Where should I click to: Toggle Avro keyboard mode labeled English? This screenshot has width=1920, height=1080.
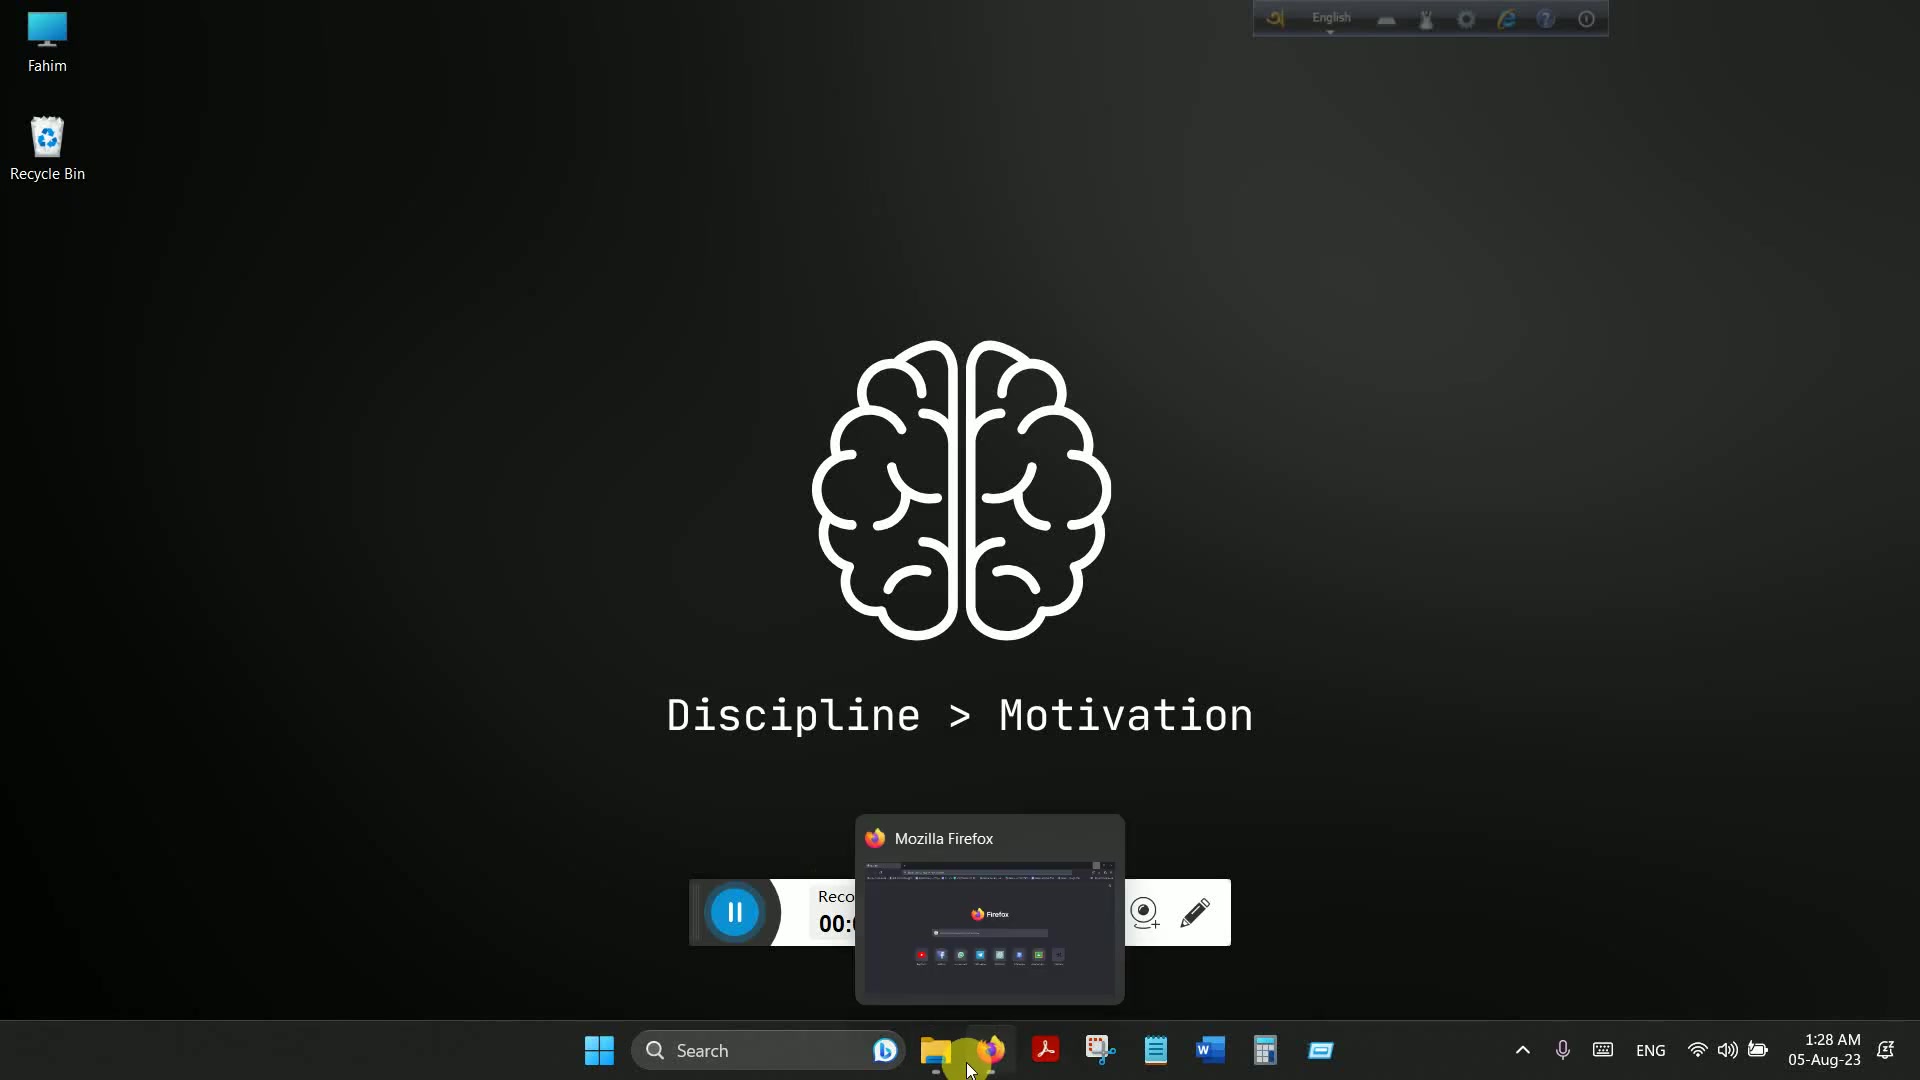(x=1331, y=19)
